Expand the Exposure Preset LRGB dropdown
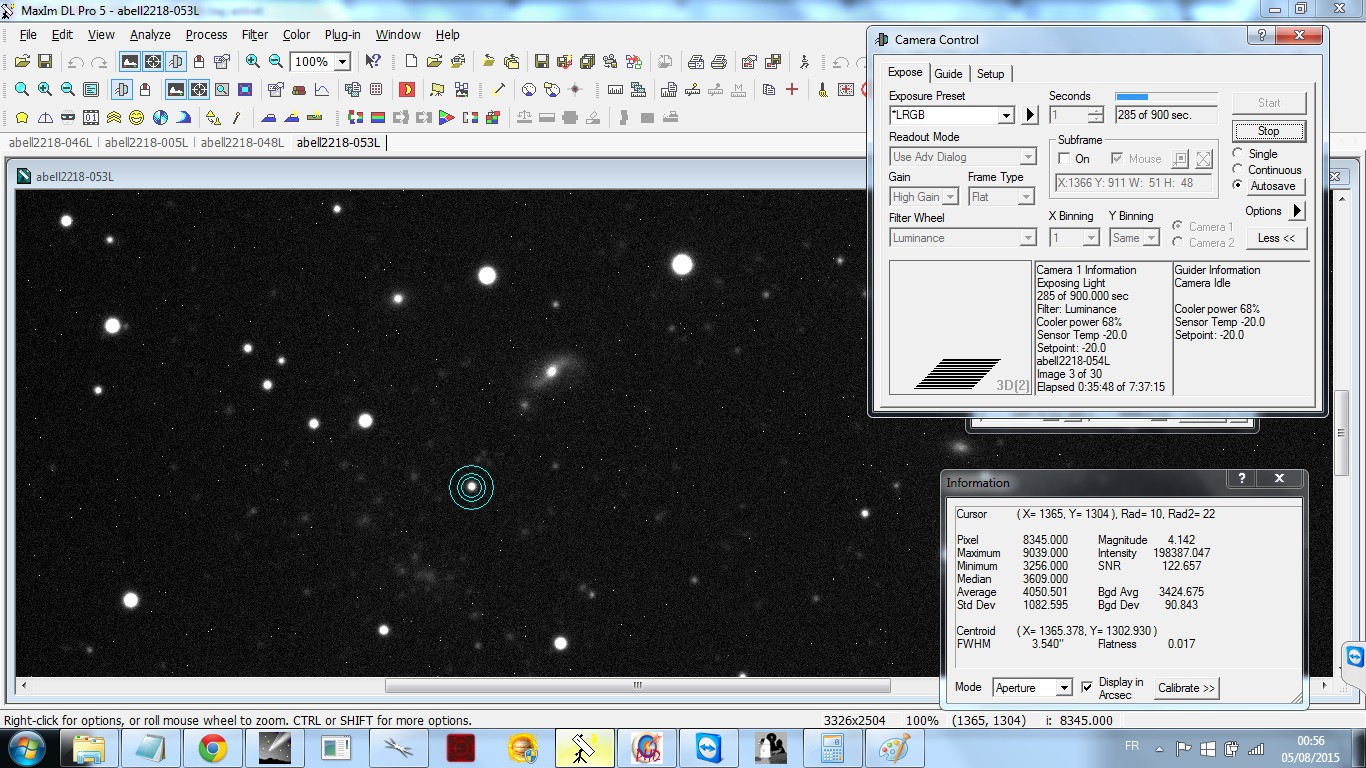 coord(1006,115)
